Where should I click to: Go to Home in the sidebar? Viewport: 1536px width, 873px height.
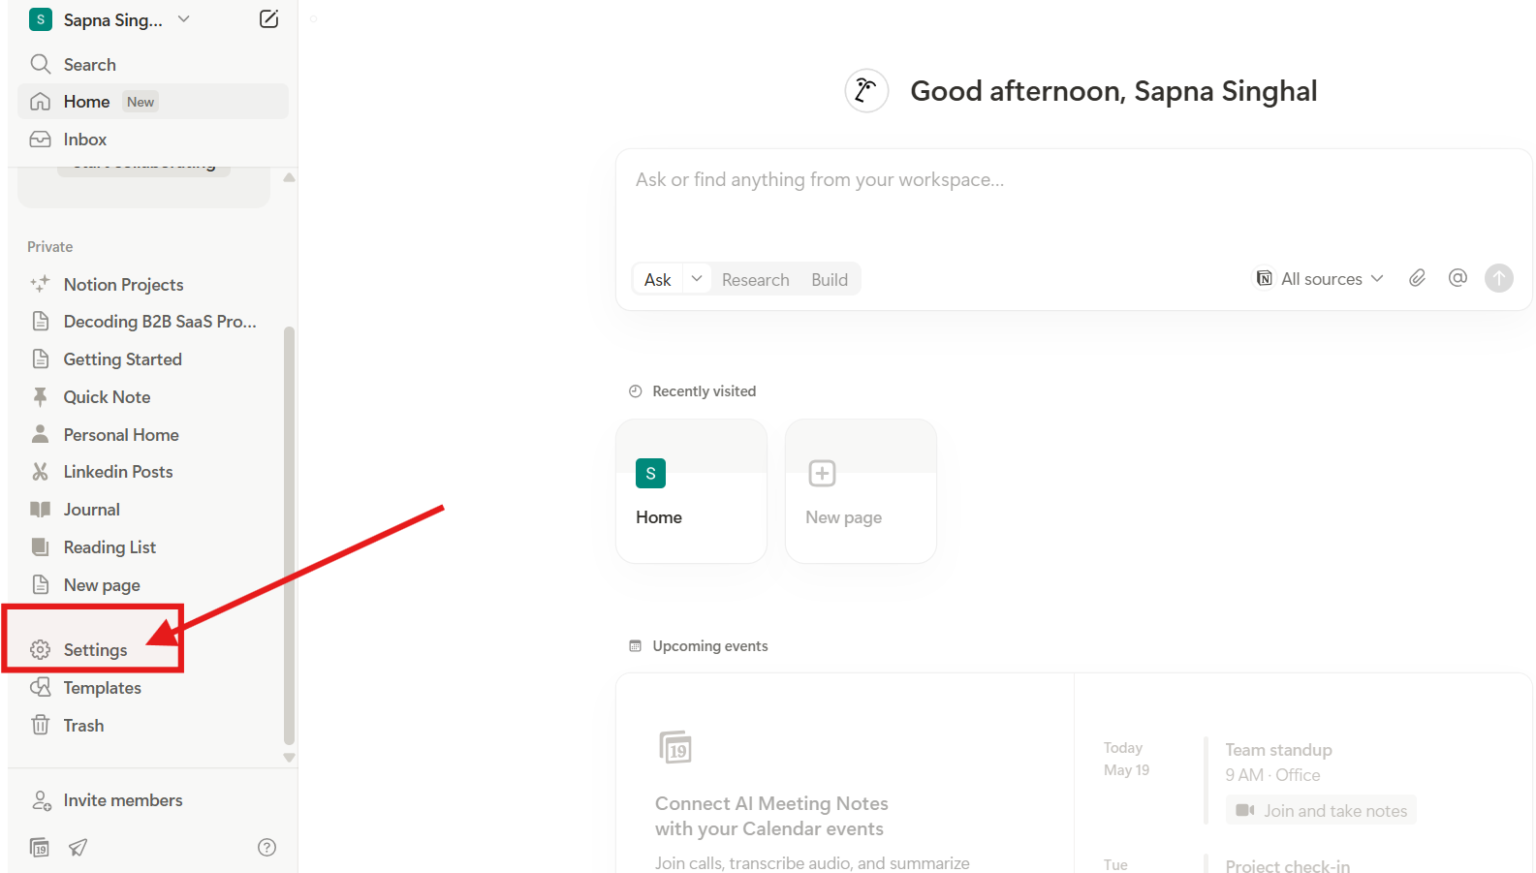tap(86, 101)
